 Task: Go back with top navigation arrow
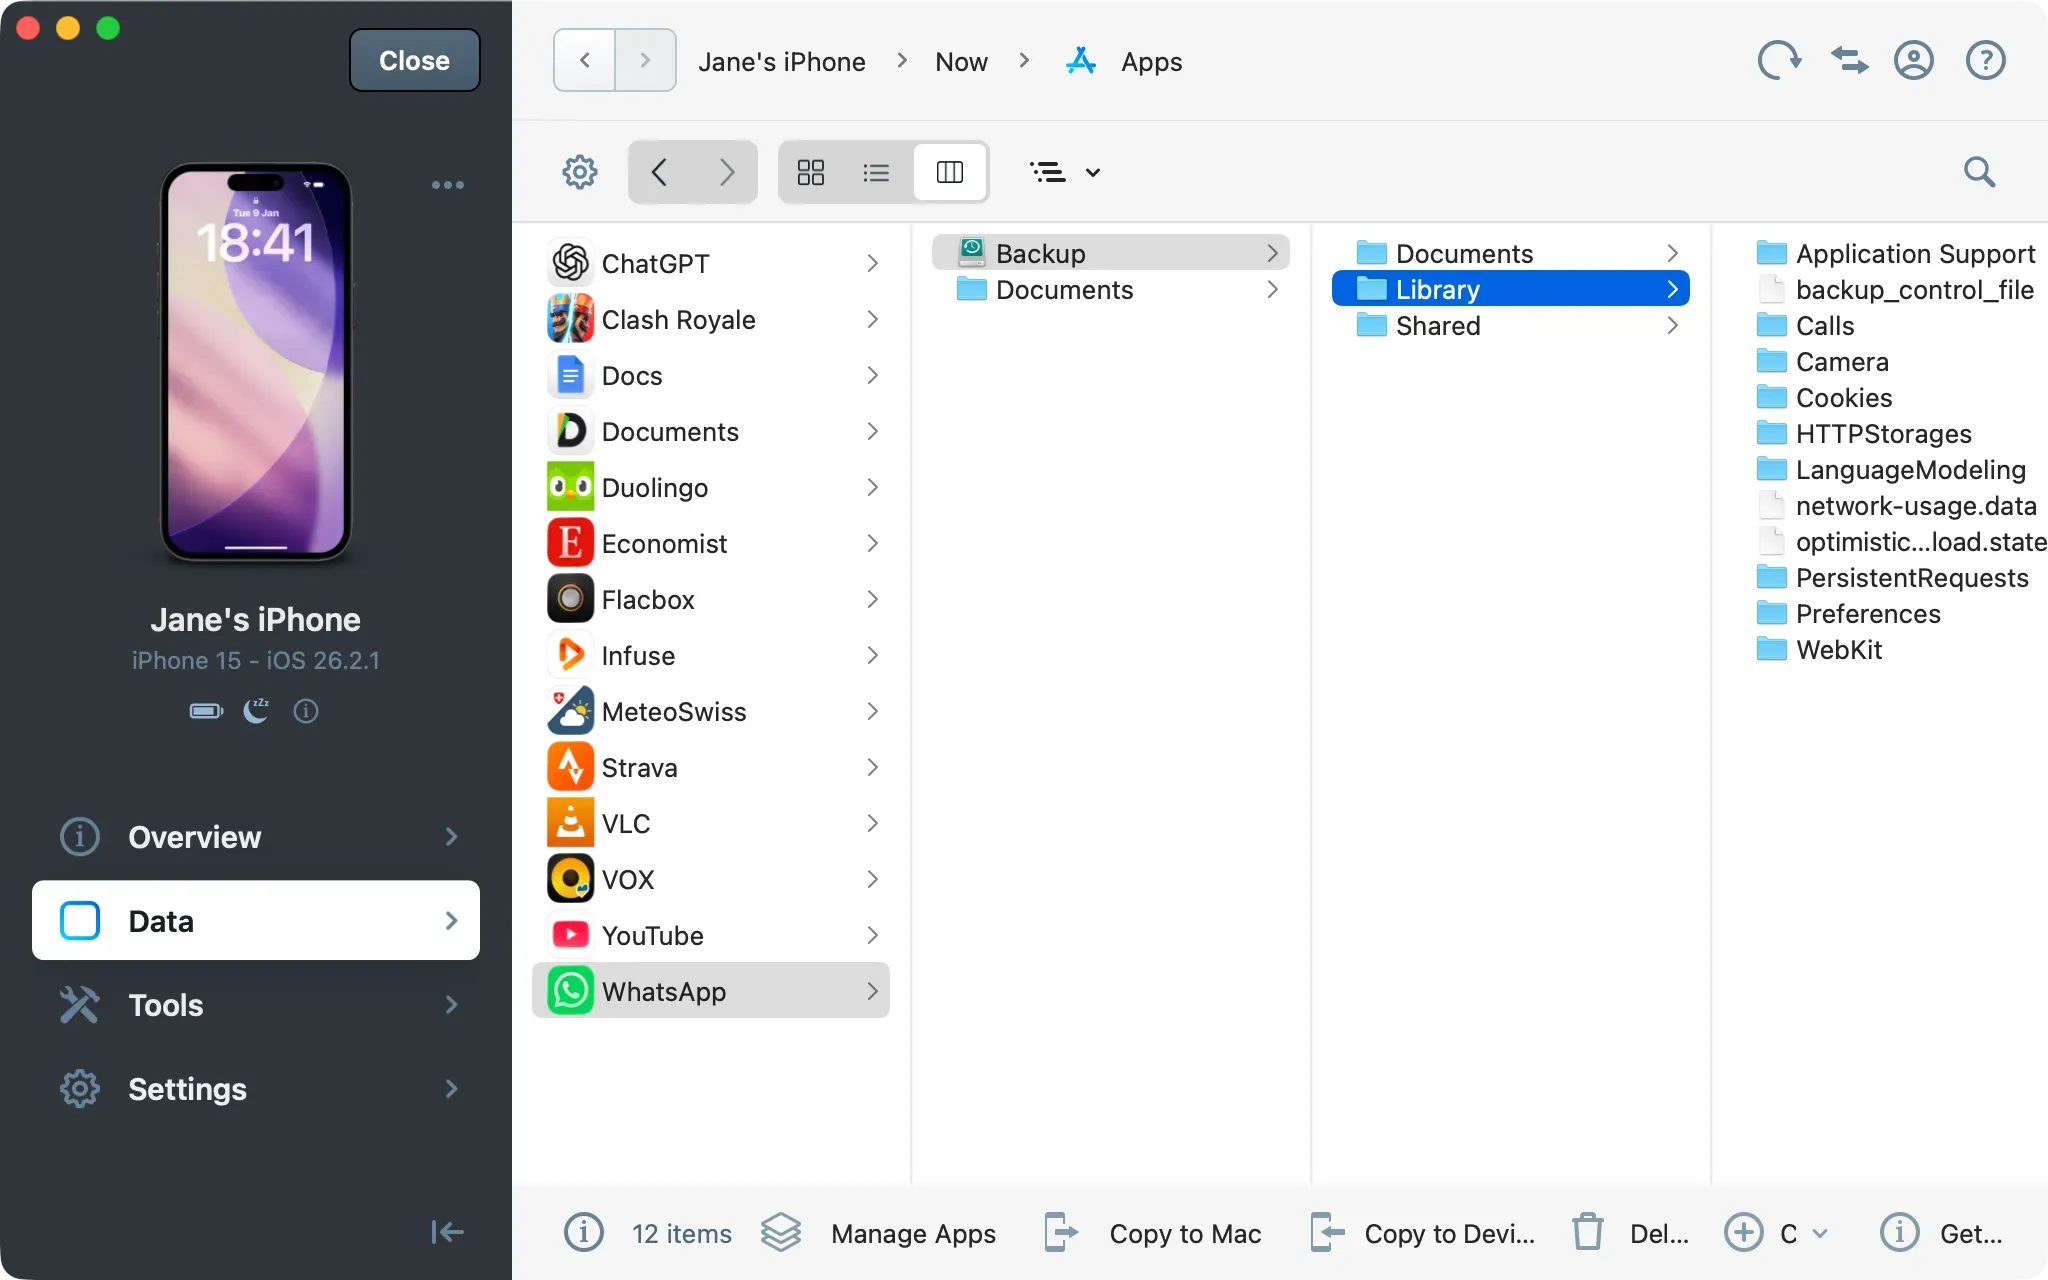(x=585, y=60)
